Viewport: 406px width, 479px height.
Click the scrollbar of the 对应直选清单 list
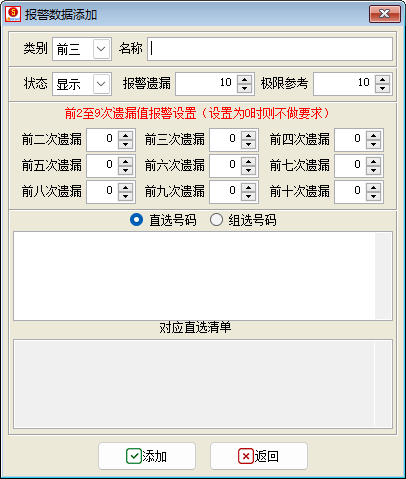point(383,384)
